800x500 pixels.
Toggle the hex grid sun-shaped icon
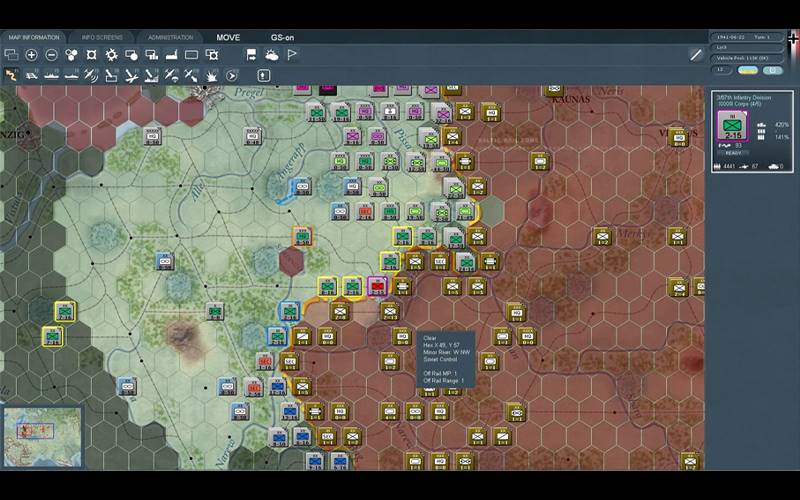[x=111, y=55]
